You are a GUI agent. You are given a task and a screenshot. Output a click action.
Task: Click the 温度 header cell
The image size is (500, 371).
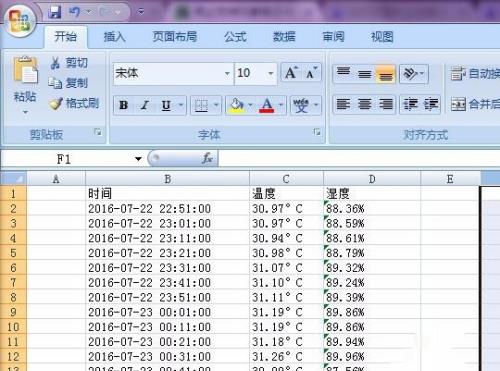tap(286, 193)
